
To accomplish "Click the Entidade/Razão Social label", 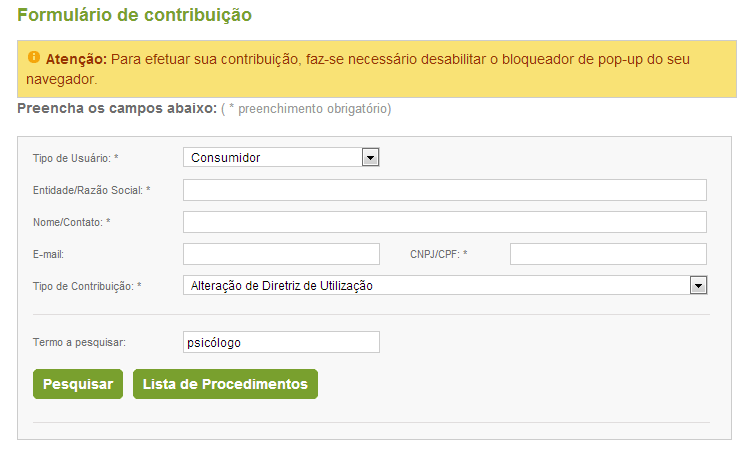I will pos(91,190).
